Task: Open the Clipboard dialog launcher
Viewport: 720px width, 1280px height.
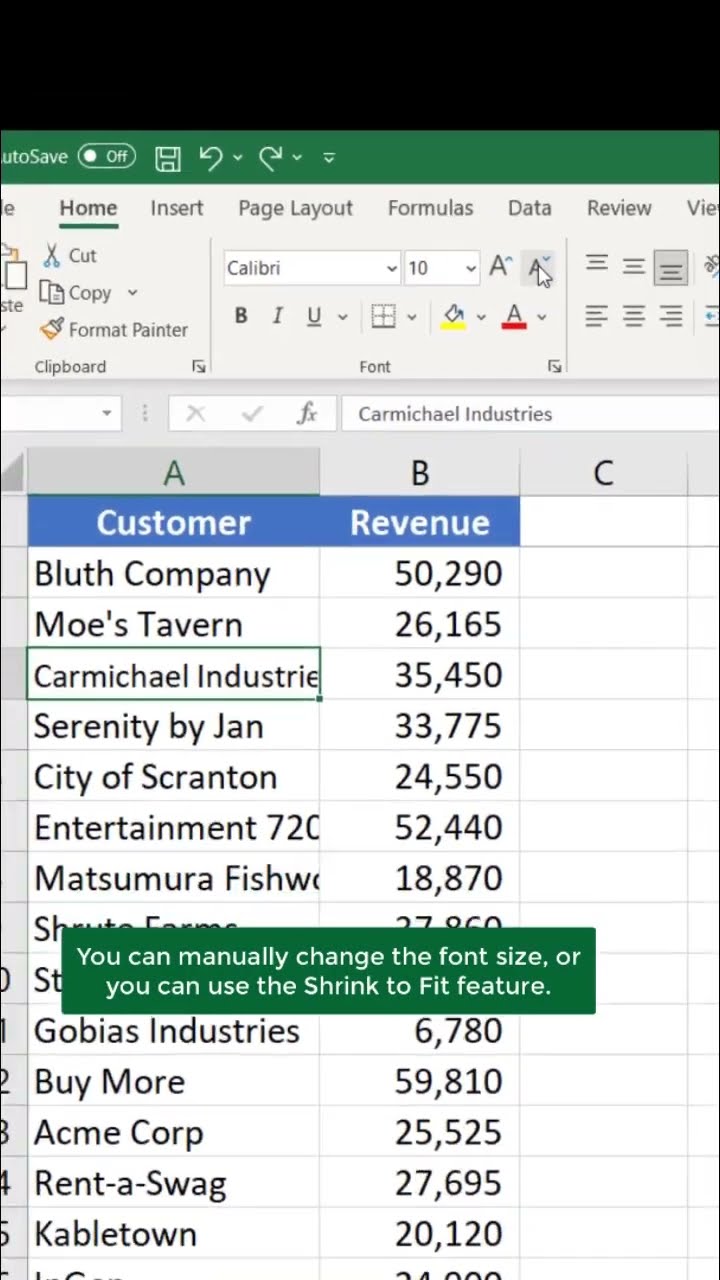Action: [199, 367]
